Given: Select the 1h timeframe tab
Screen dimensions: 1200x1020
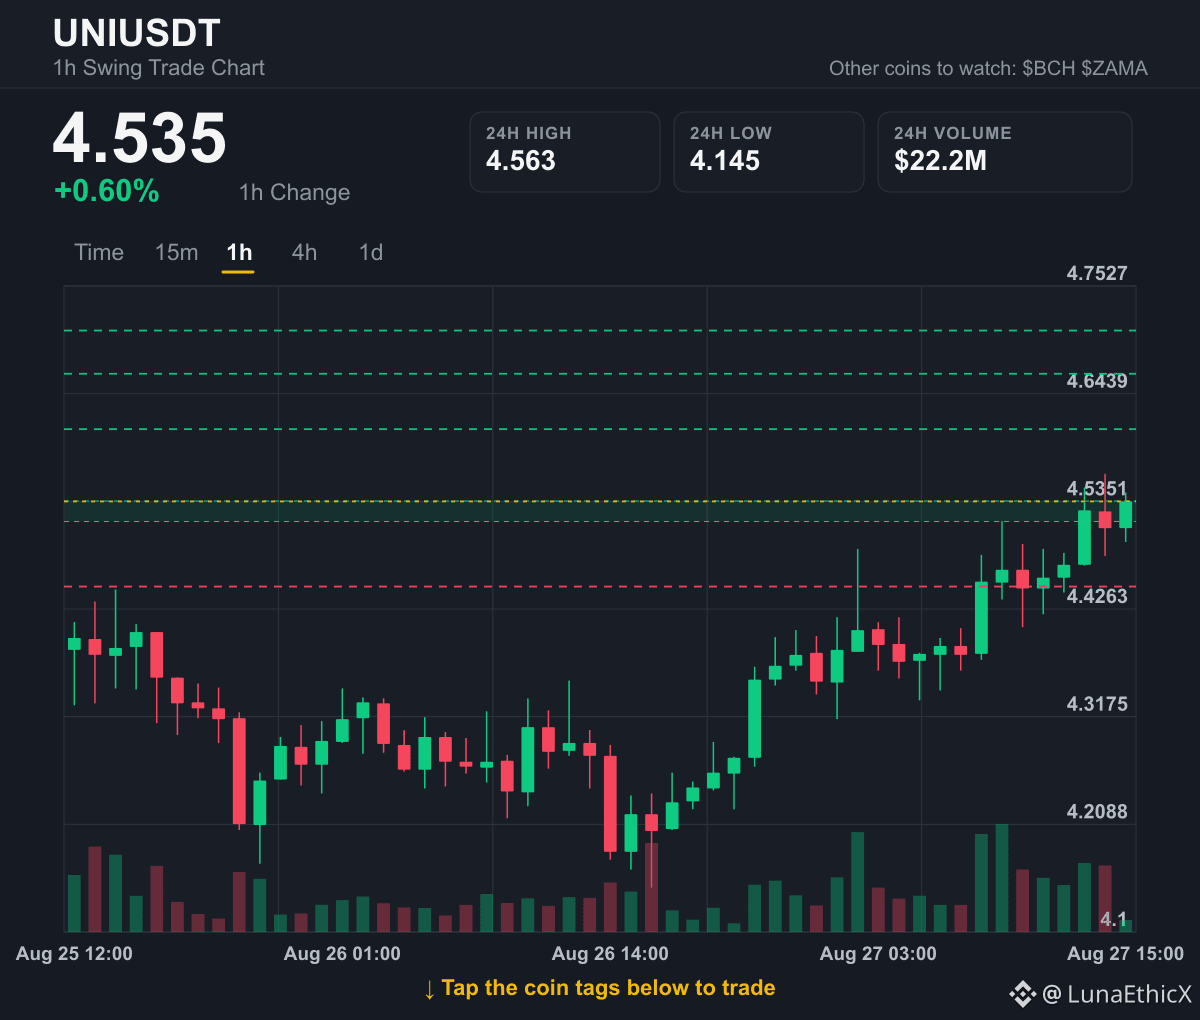Looking at the screenshot, I should (x=239, y=252).
